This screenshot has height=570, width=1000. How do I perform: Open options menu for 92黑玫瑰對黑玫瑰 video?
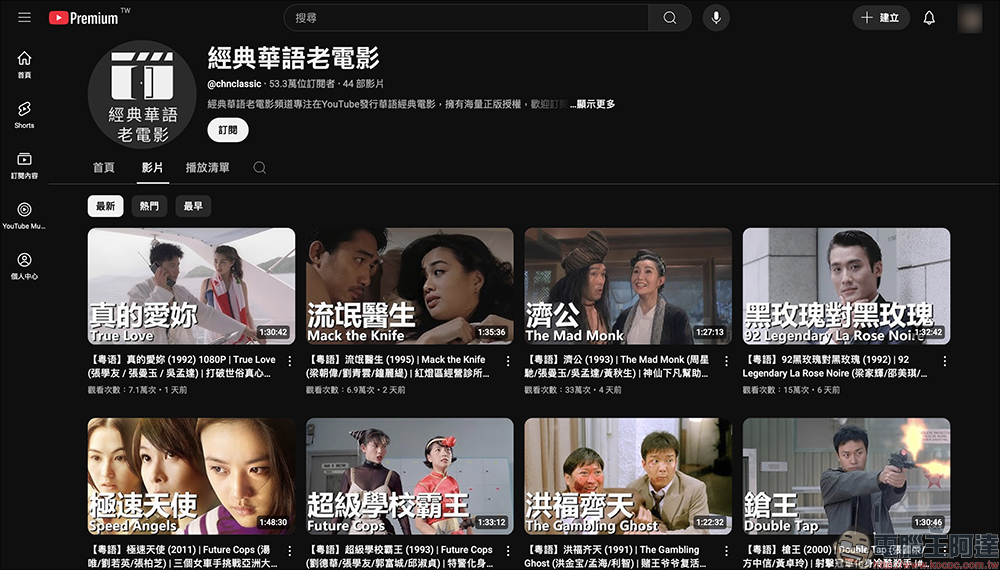click(x=945, y=362)
